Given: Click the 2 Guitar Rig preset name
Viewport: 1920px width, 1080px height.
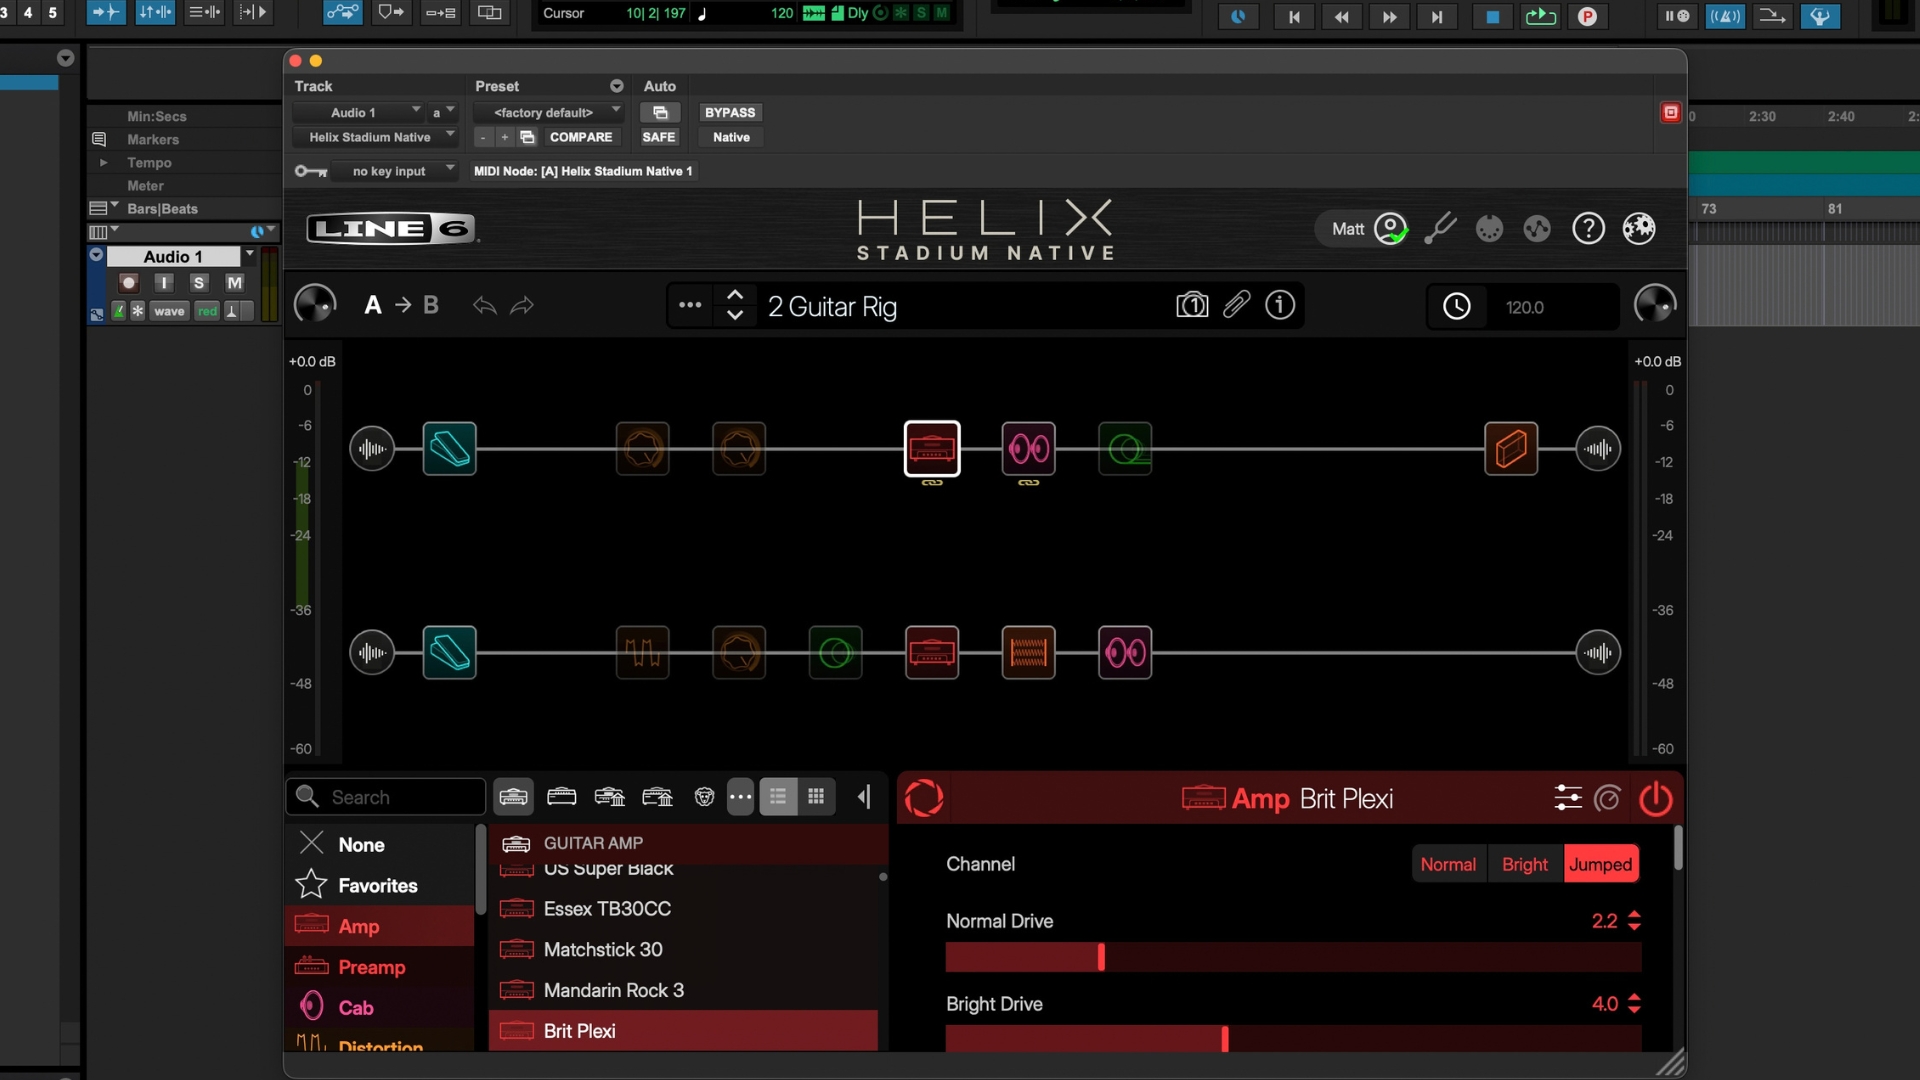Looking at the screenshot, I should (832, 306).
